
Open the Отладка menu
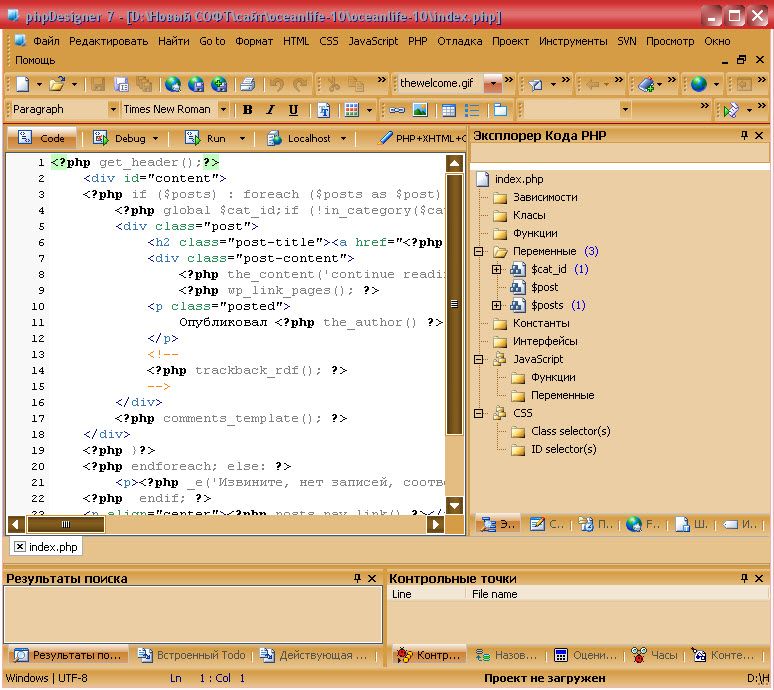point(459,41)
